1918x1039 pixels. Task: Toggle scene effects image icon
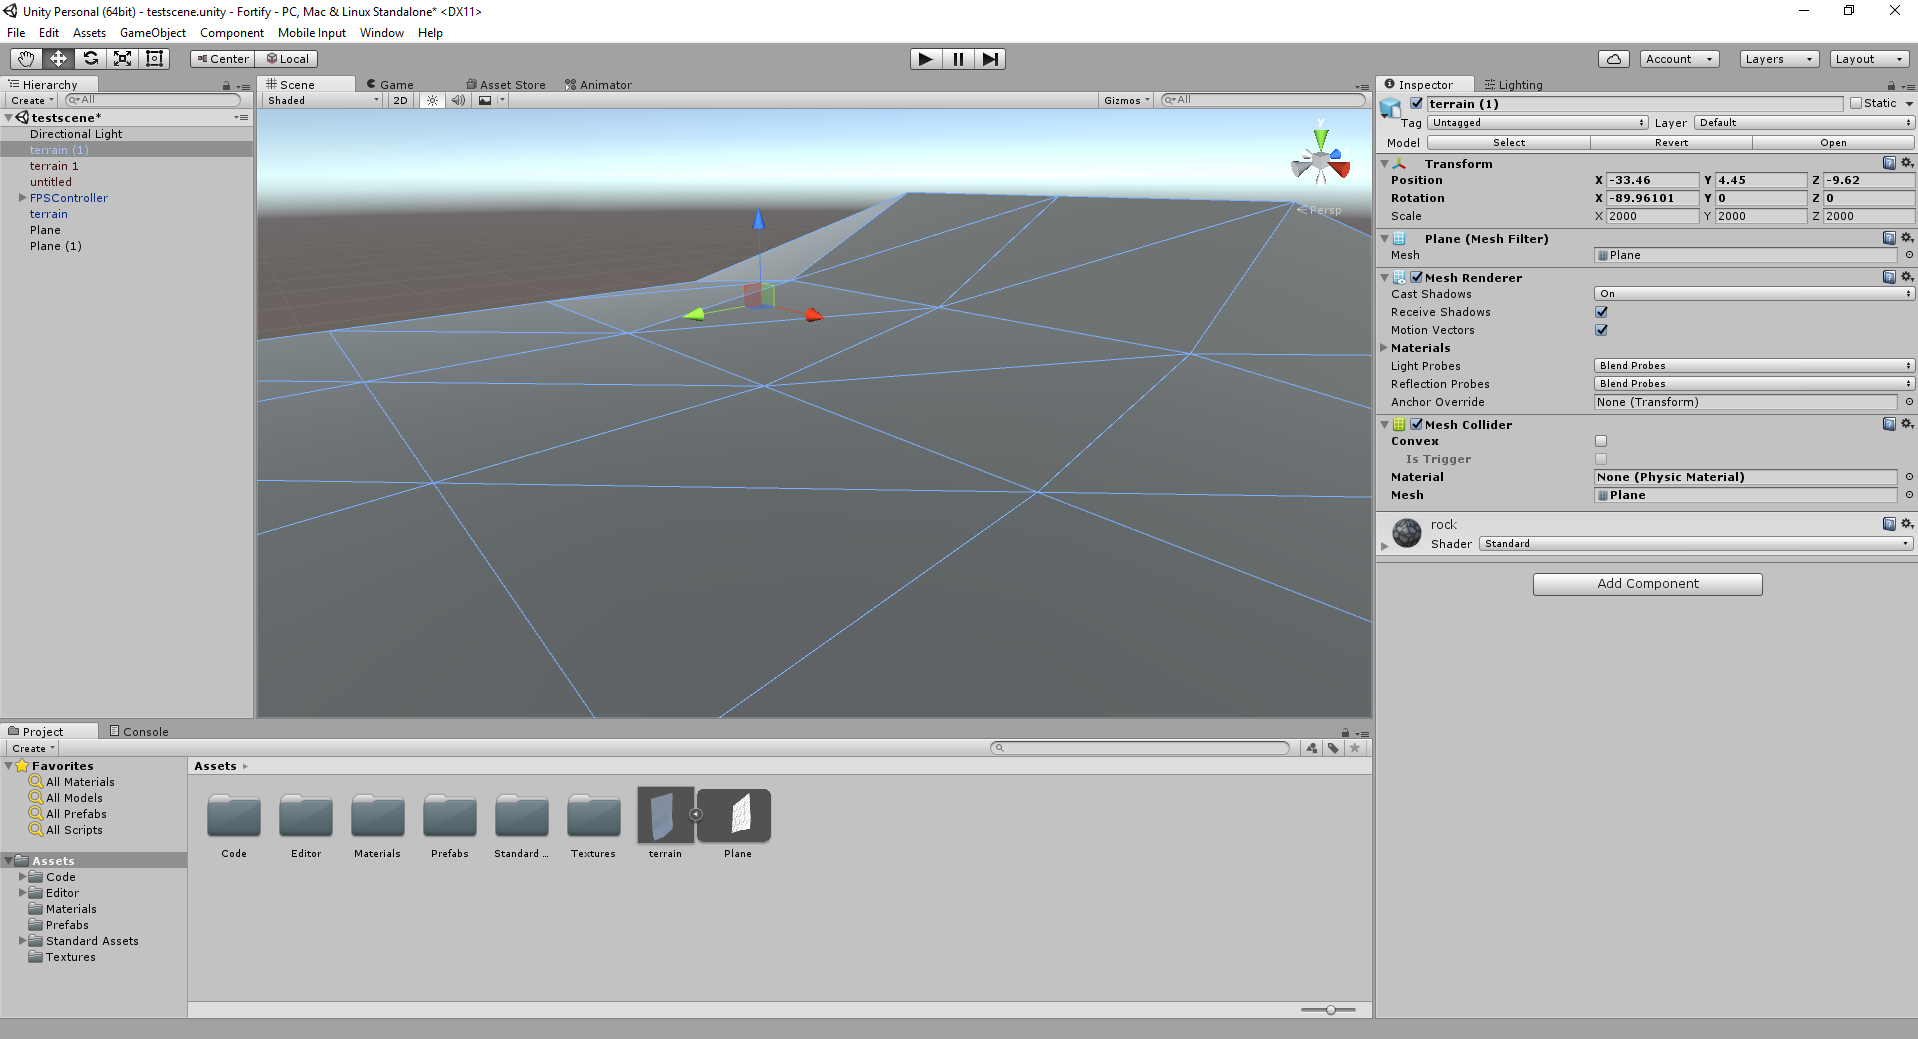[485, 100]
